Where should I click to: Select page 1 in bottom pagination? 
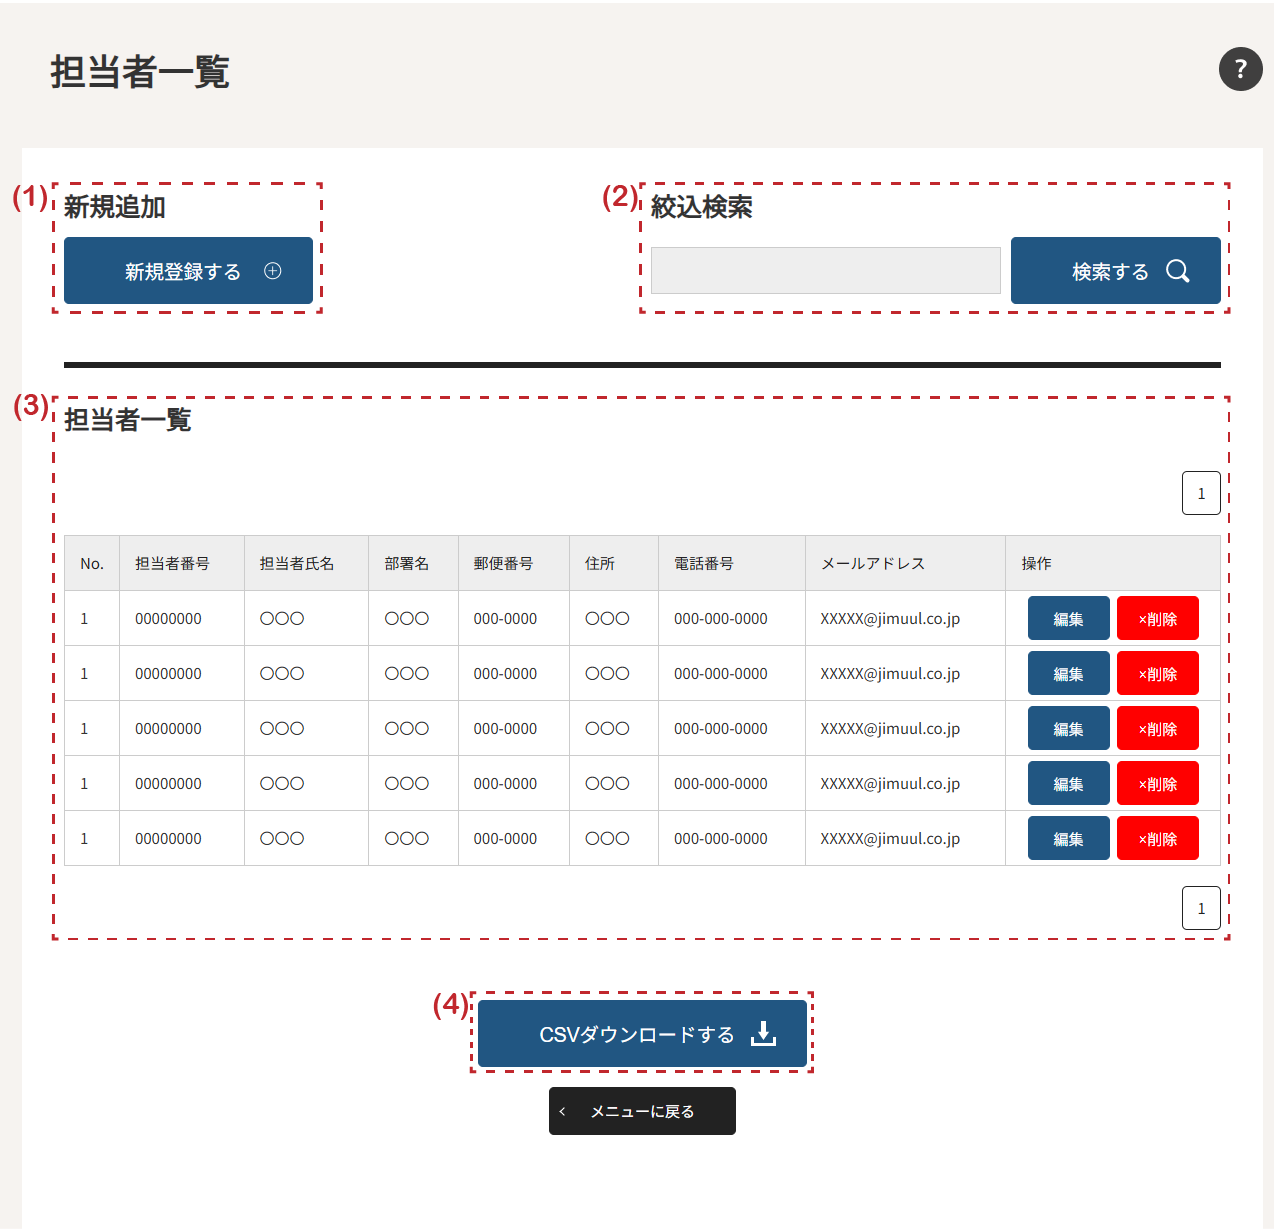coord(1201,908)
